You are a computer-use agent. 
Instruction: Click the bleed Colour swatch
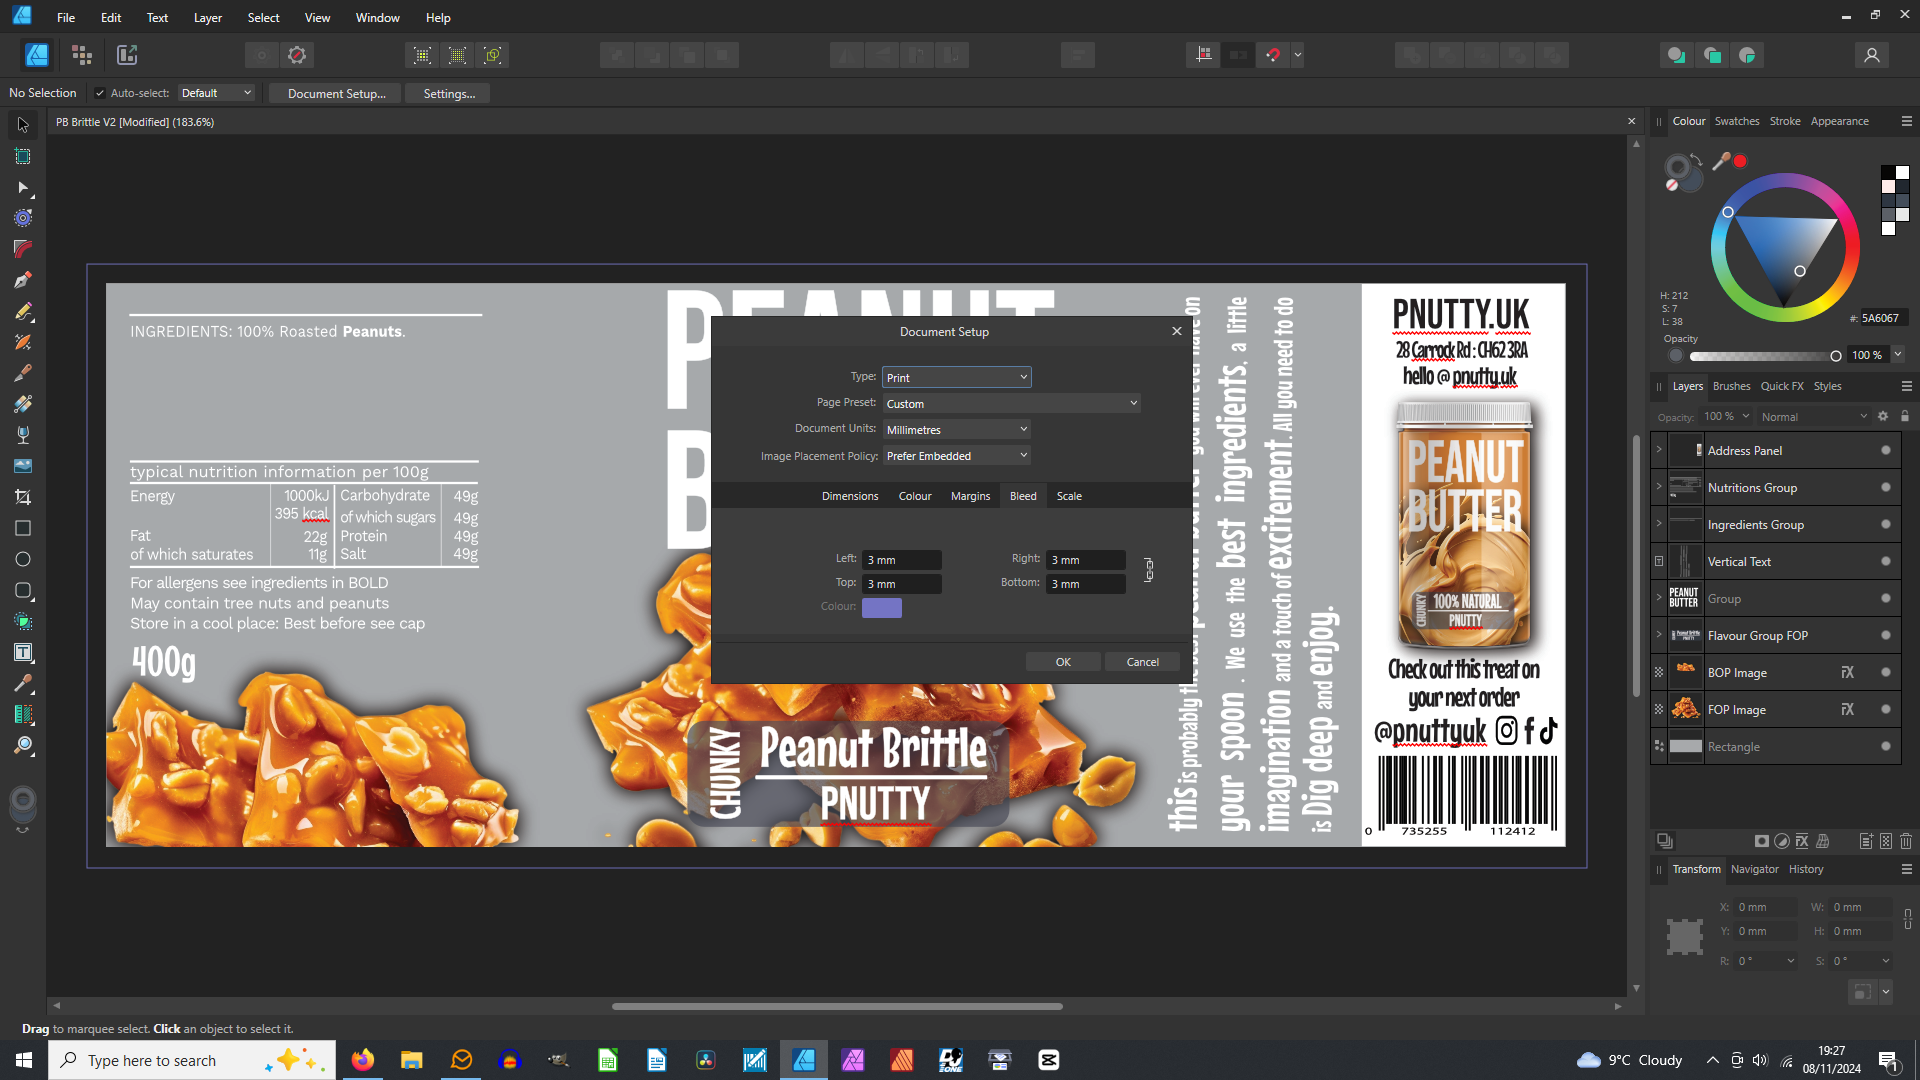tap(882, 608)
